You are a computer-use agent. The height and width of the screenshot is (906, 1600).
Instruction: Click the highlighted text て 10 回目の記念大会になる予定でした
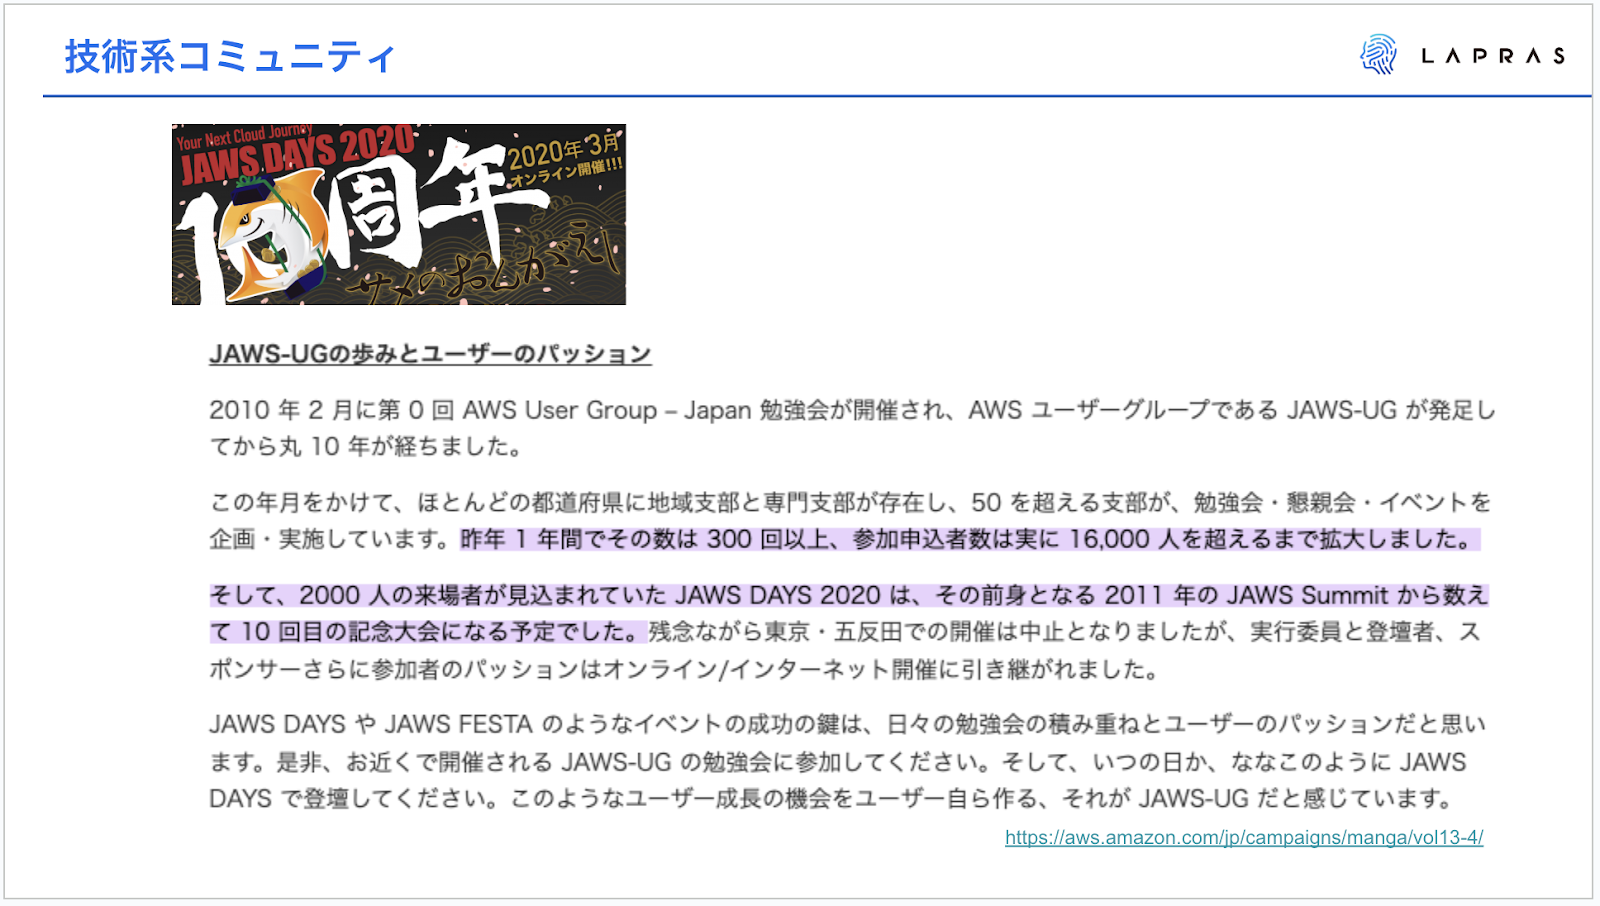click(427, 632)
